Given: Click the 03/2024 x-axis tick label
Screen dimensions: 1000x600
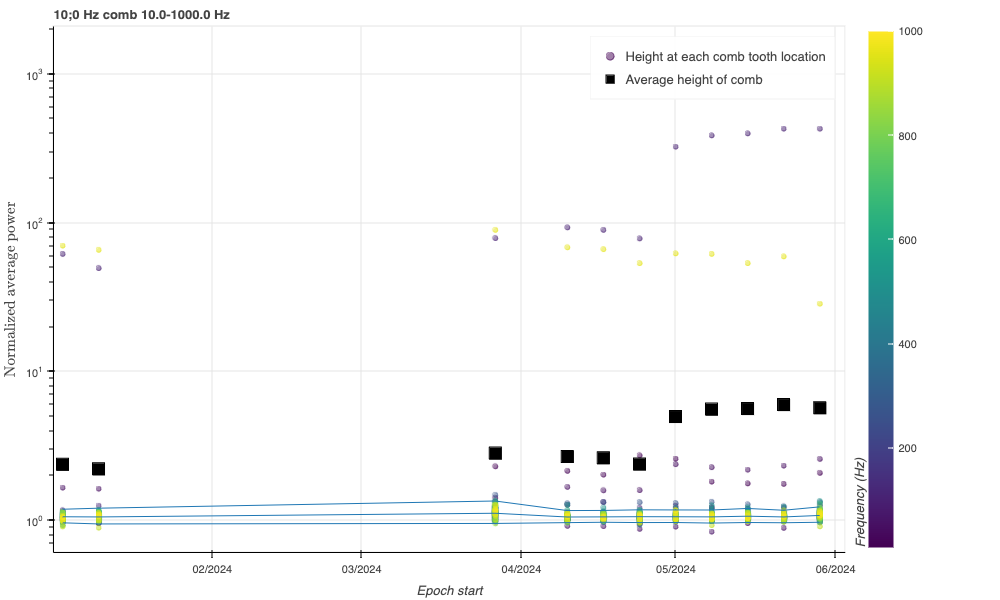Looking at the screenshot, I should click(361, 569).
